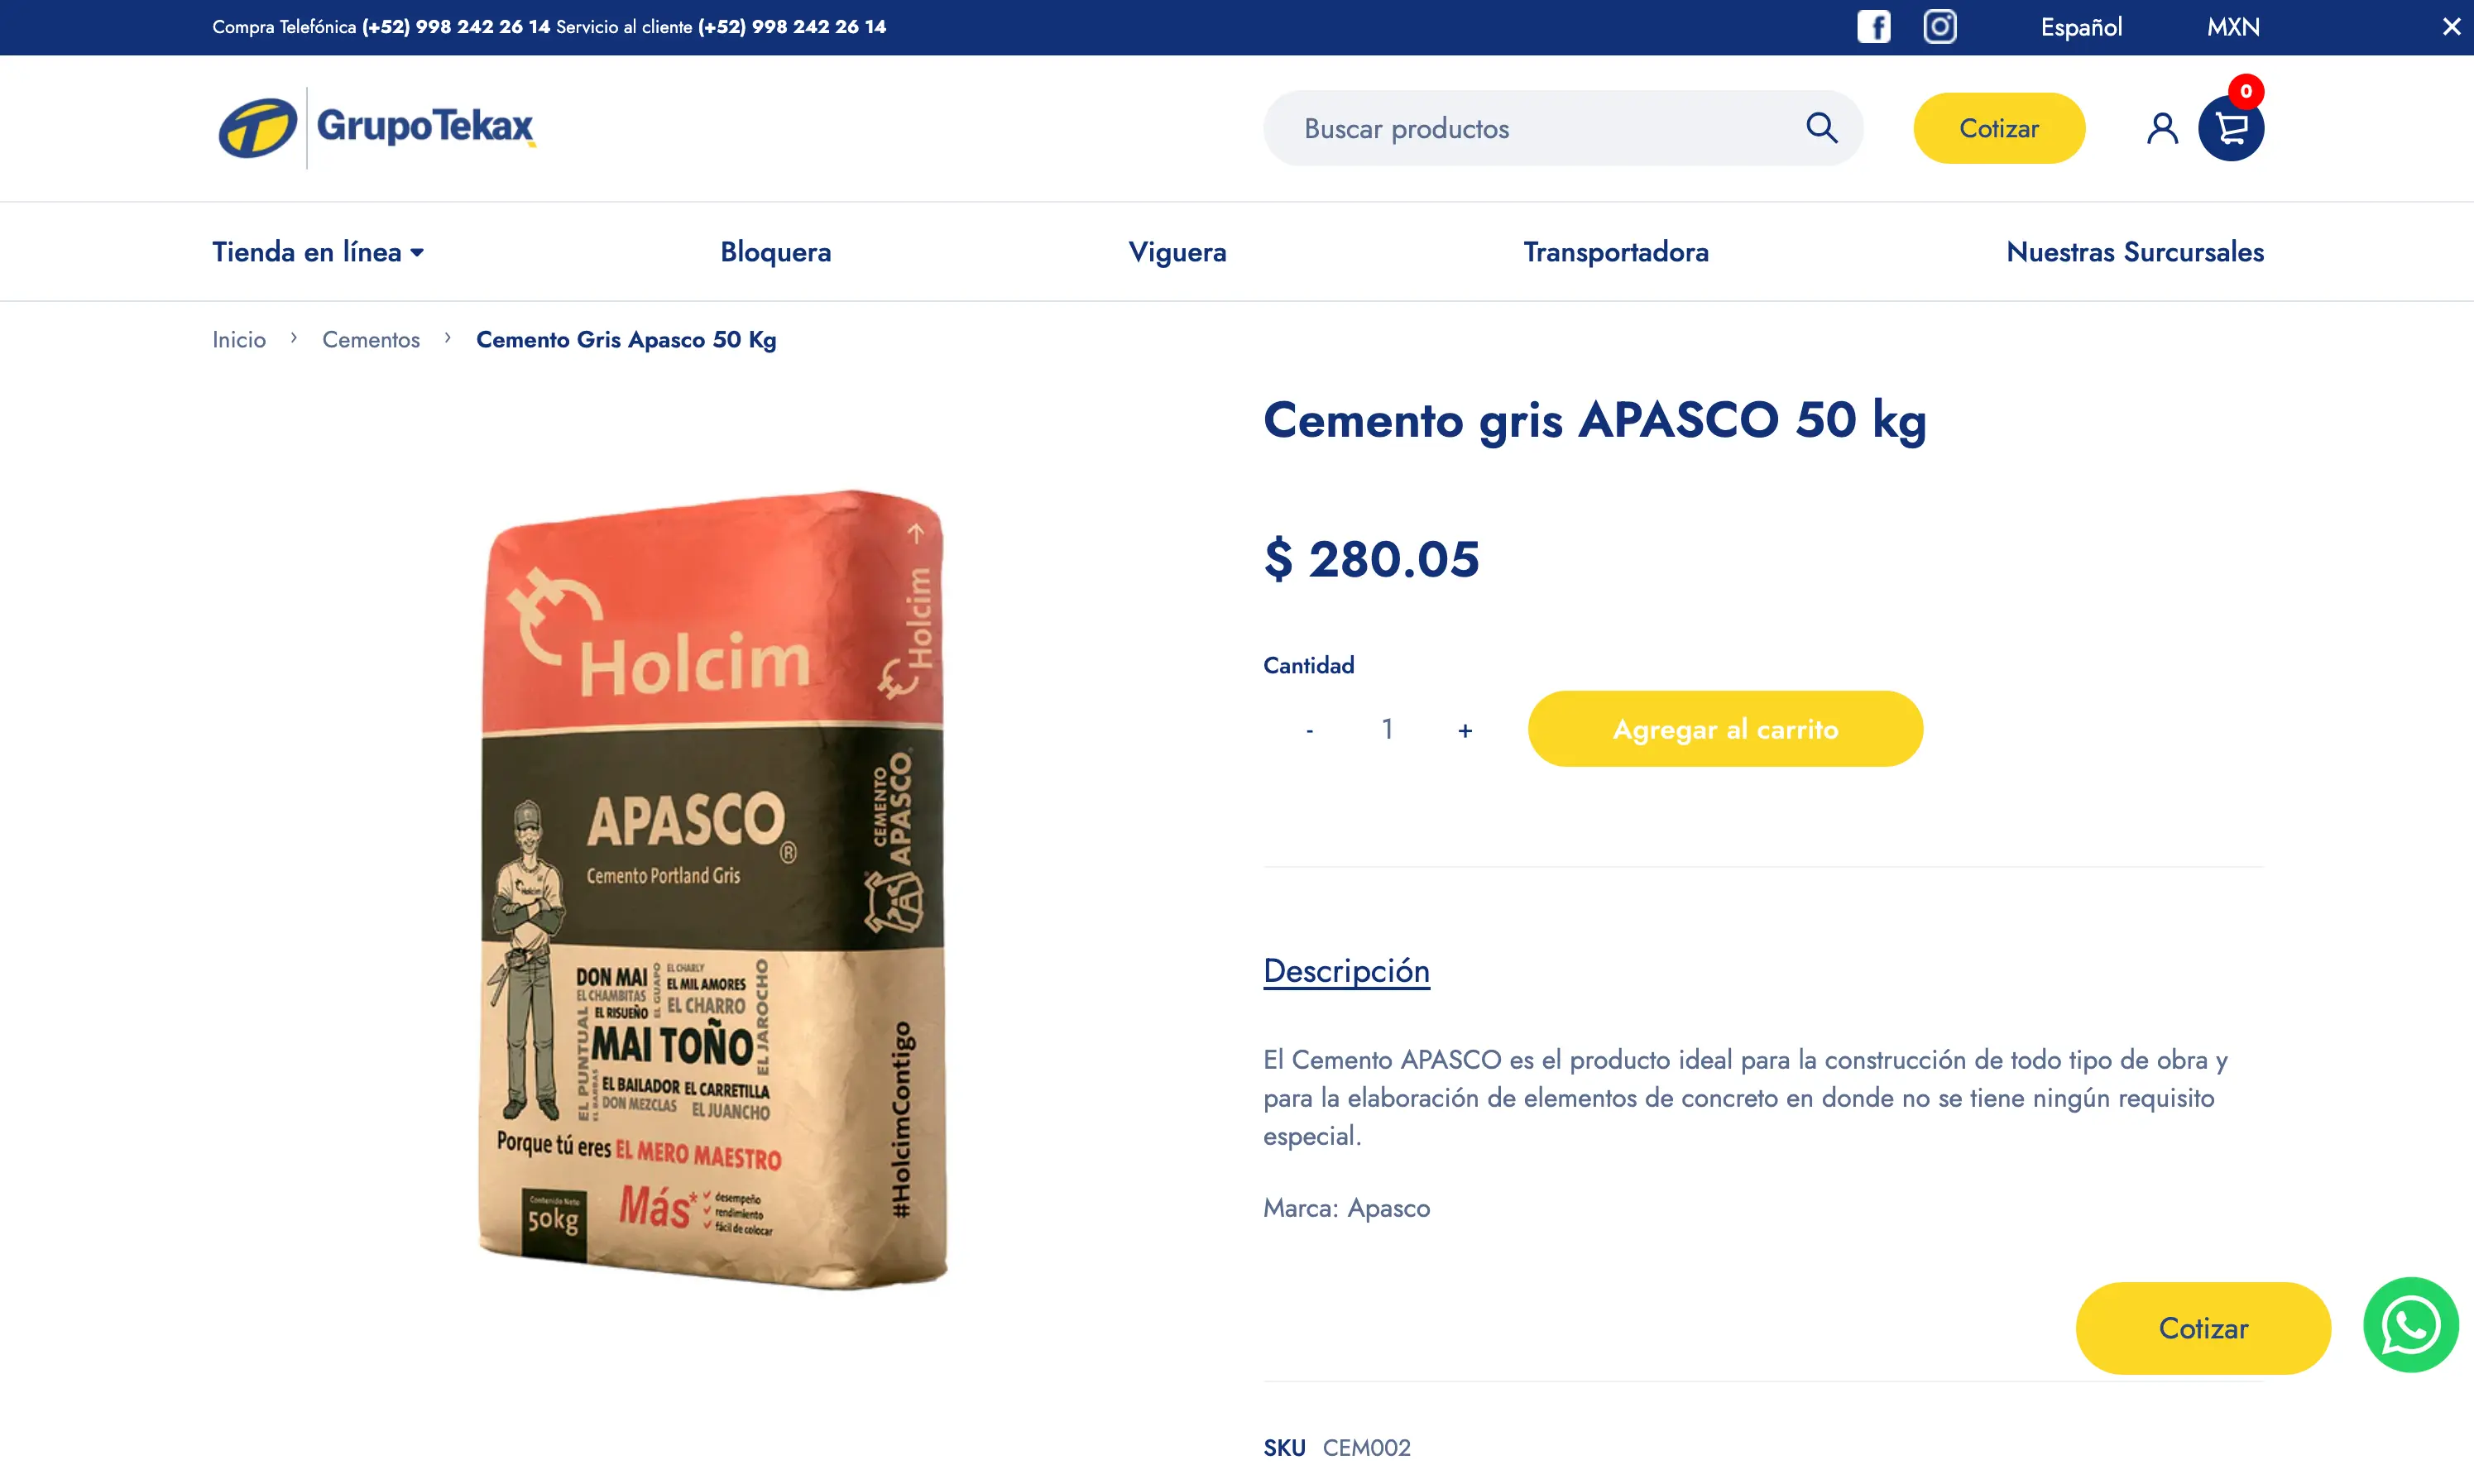This screenshot has width=2474, height=1484.
Task: Increase quantity with plus button
Action: 1464,730
